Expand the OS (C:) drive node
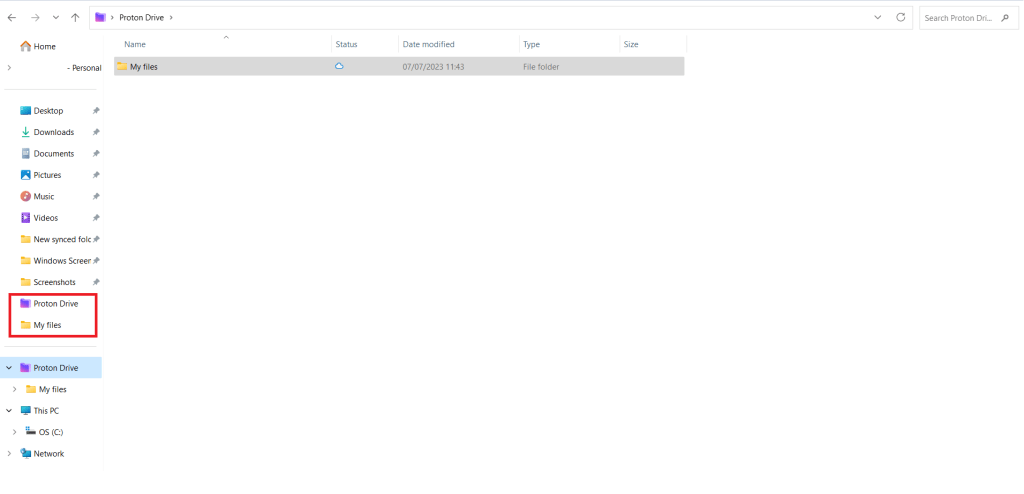1024x494 pixels. pyautogui.click(x=14, y=432)
